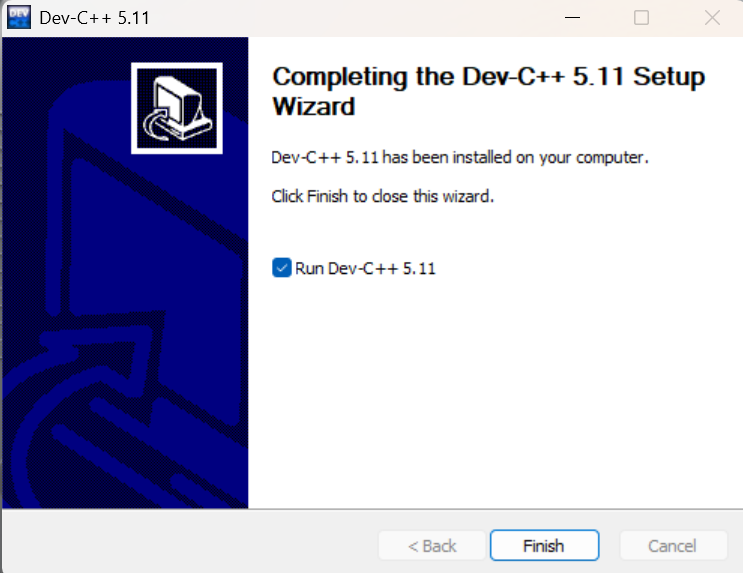743x573 pixels.
Task: Minimize the Dev-C++ setup window
Action: coord(572,18)
